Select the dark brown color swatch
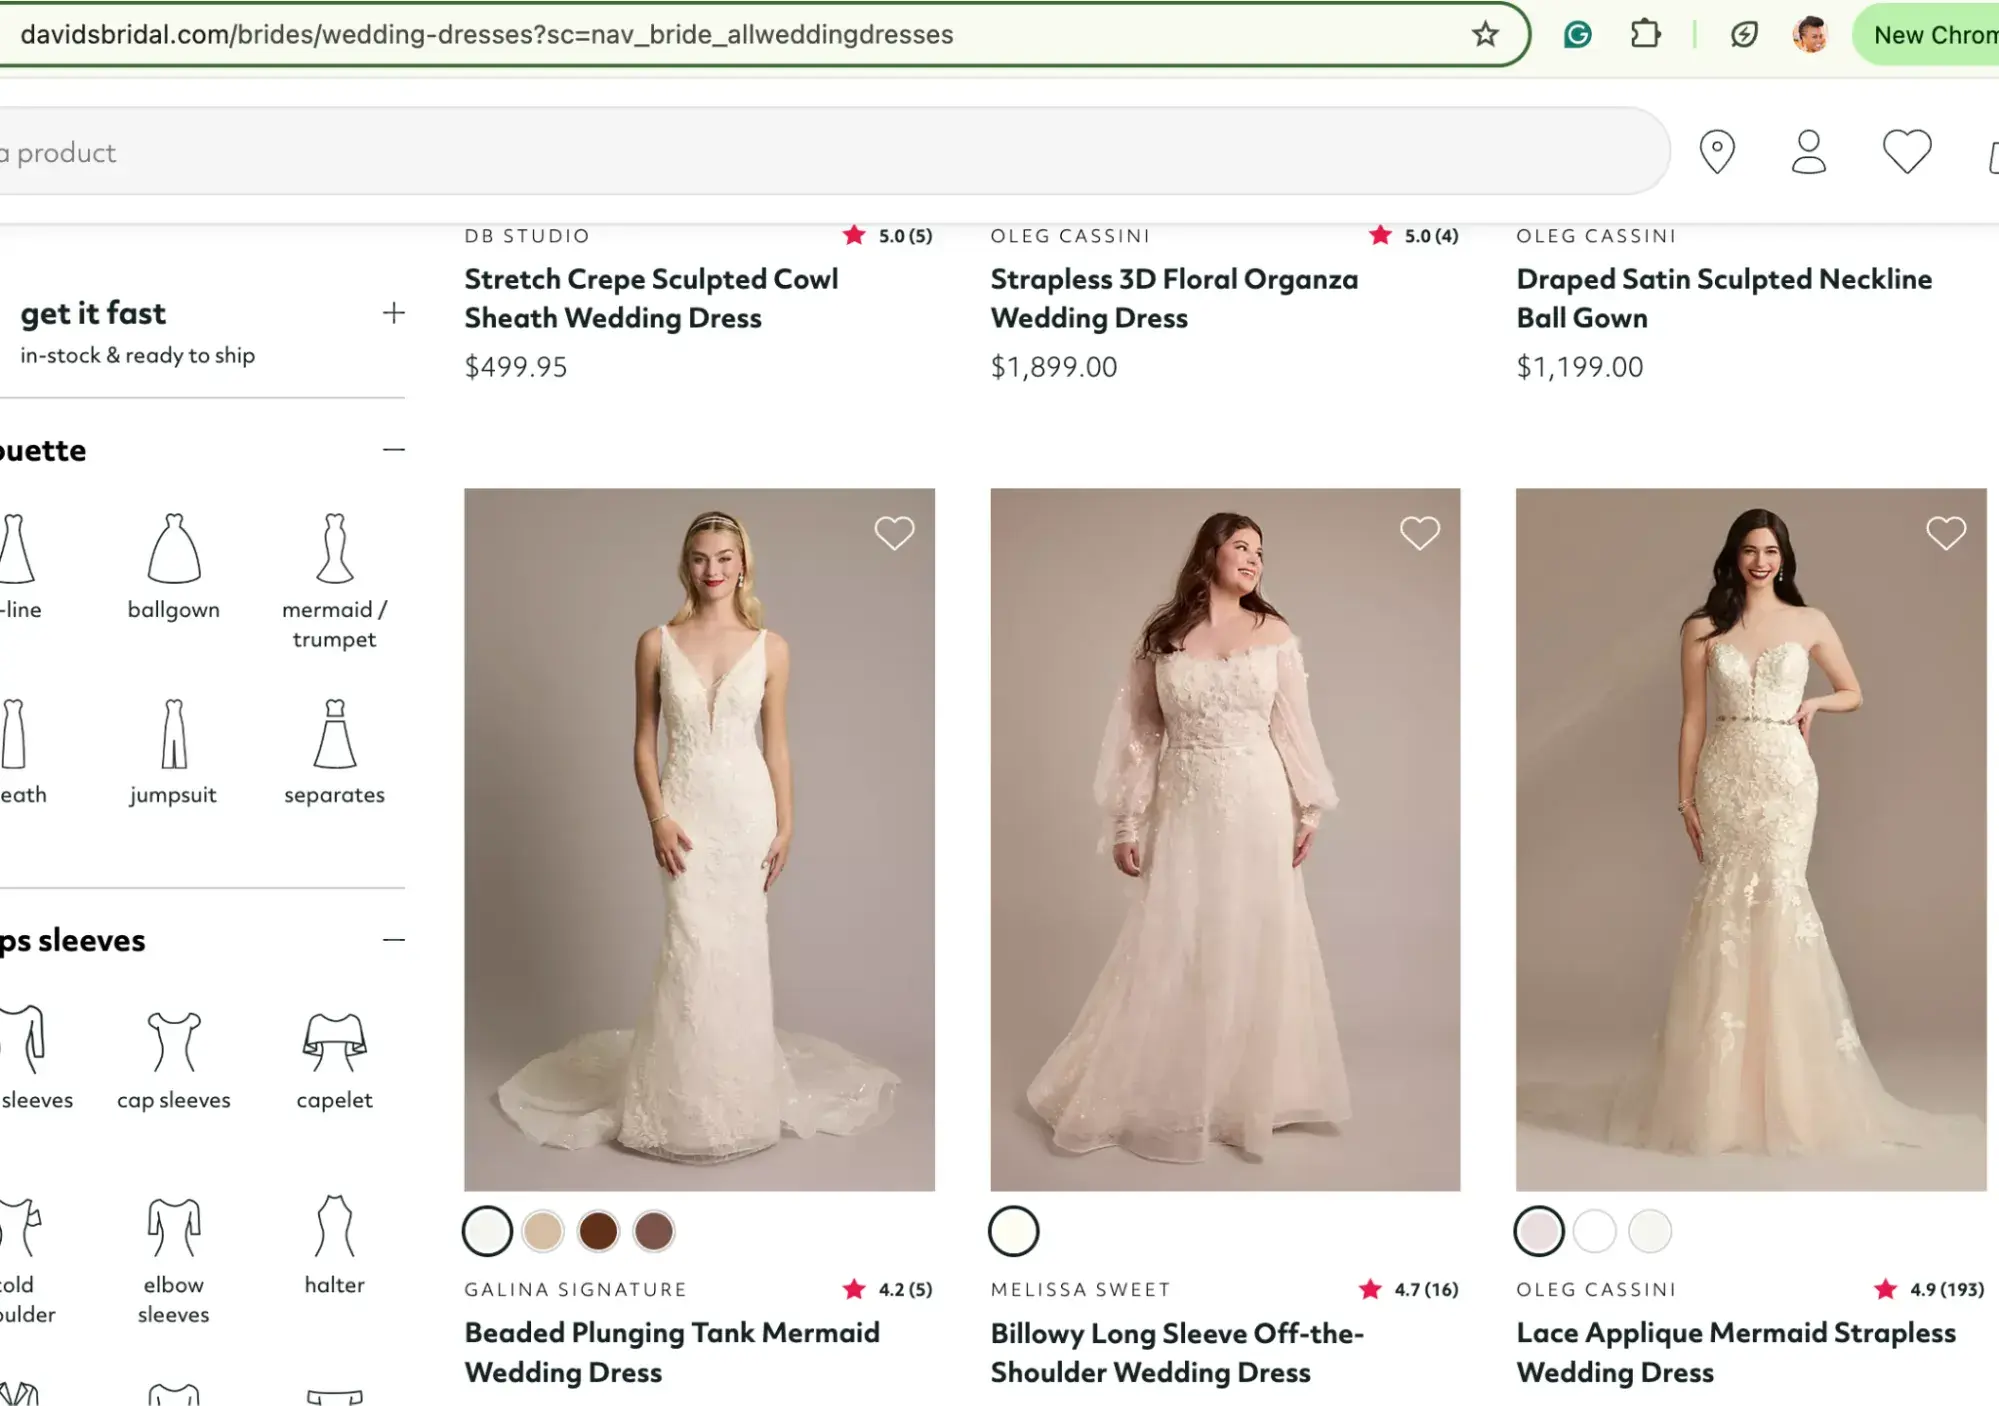The width and height of the screenshot is (1999, 1406). click(598, 1231)
